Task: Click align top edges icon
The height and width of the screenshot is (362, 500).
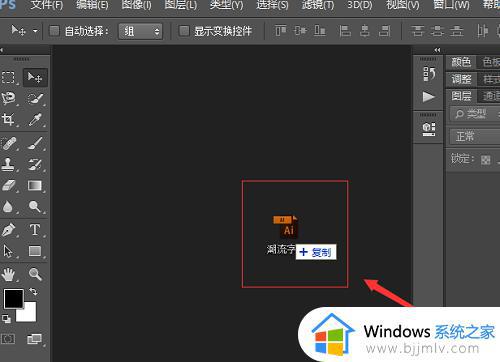Action: click(x=281, y=31)
